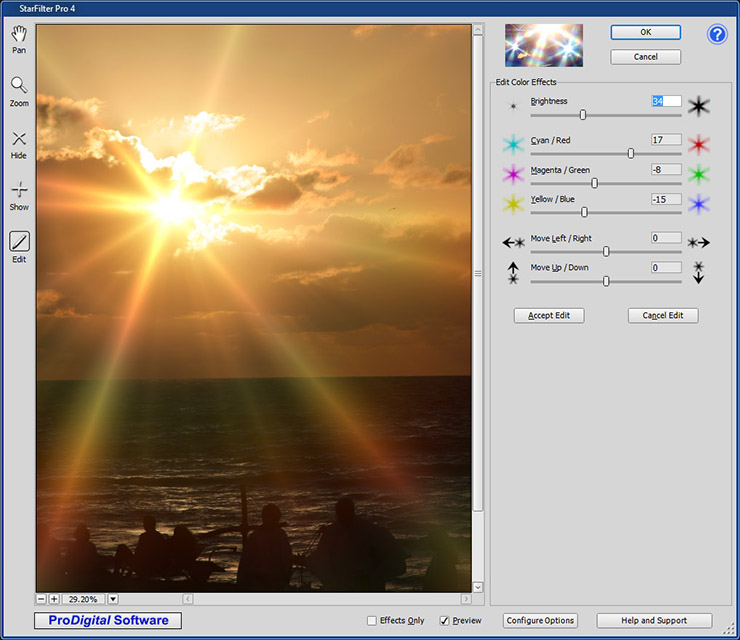Open Configure Options
This screenshot has height=640, width=740.
[540, 621]
